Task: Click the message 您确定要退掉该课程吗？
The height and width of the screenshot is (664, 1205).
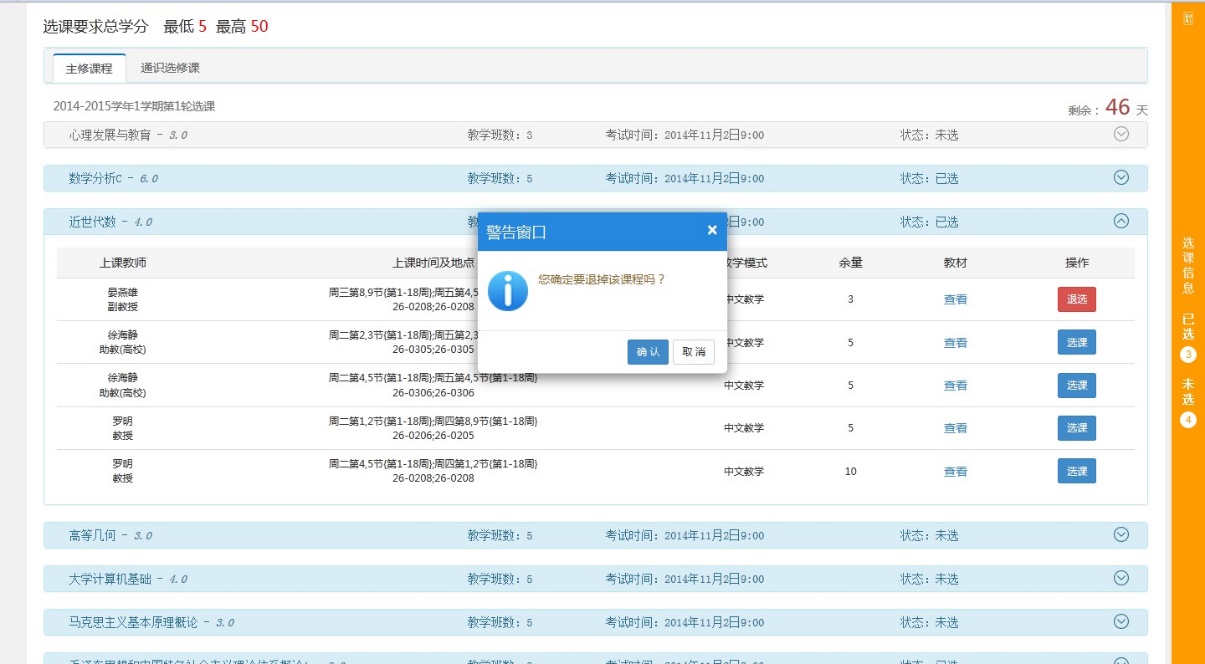Action: 602,279
